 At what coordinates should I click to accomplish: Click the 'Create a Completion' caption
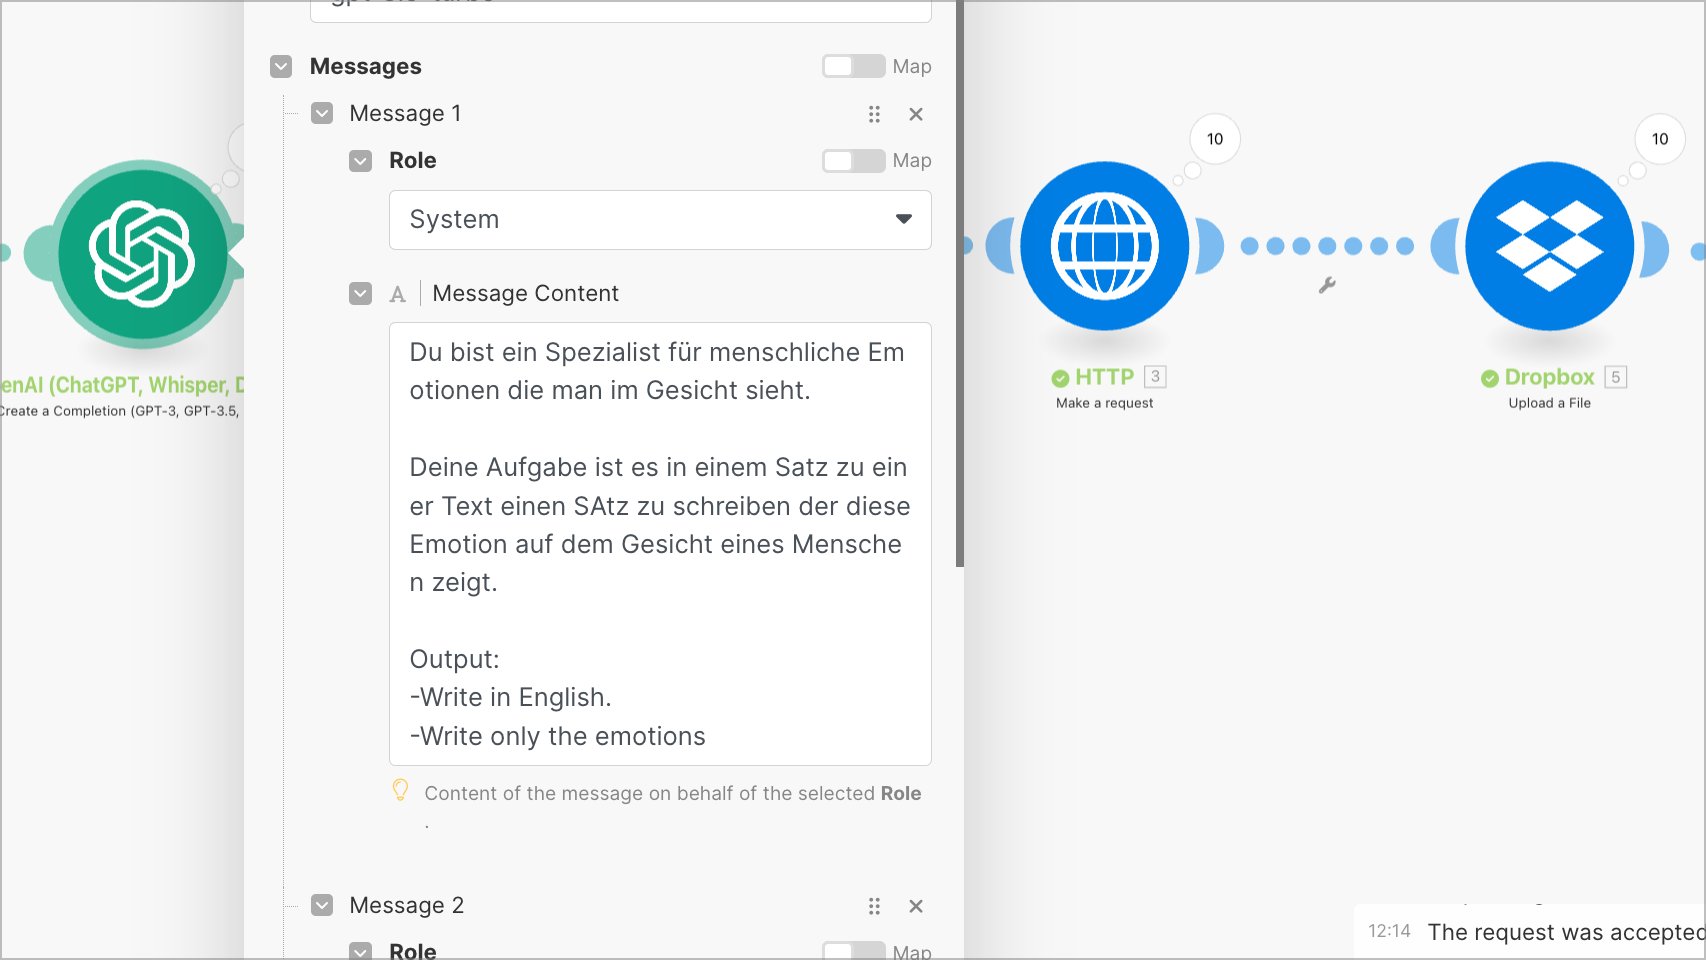(120, 411)
